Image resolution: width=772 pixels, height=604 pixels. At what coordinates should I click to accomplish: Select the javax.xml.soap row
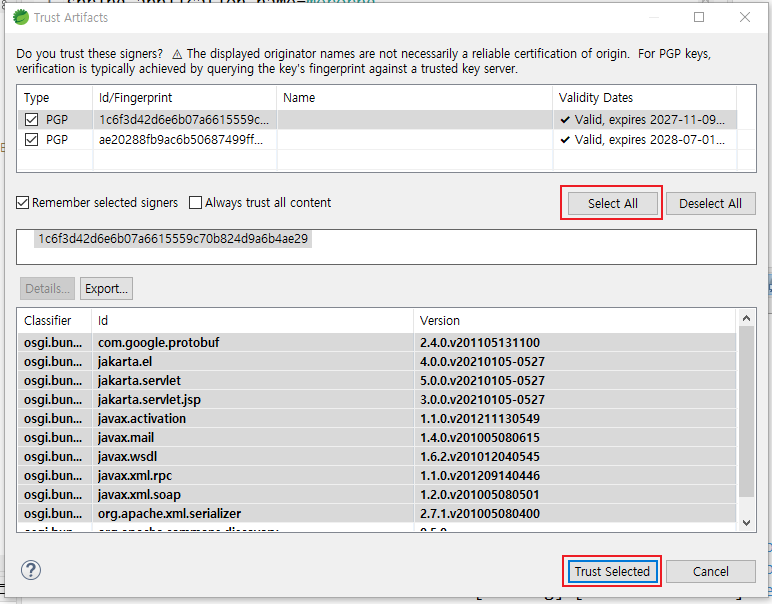377,494
